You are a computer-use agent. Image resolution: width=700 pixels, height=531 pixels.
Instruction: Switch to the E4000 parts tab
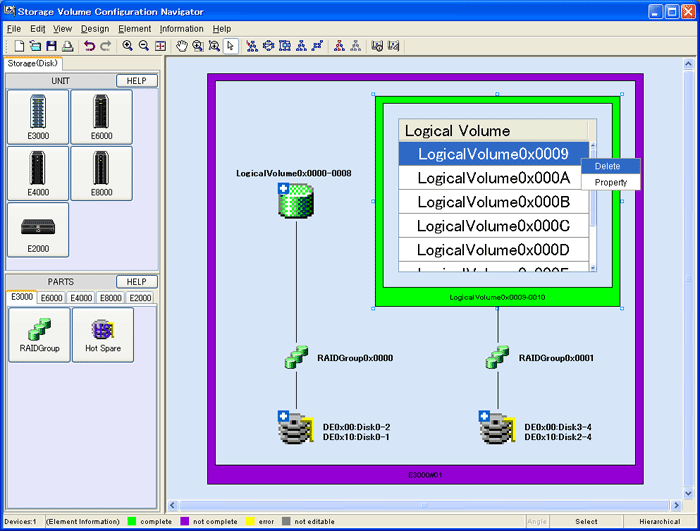(x=81, y=298)
